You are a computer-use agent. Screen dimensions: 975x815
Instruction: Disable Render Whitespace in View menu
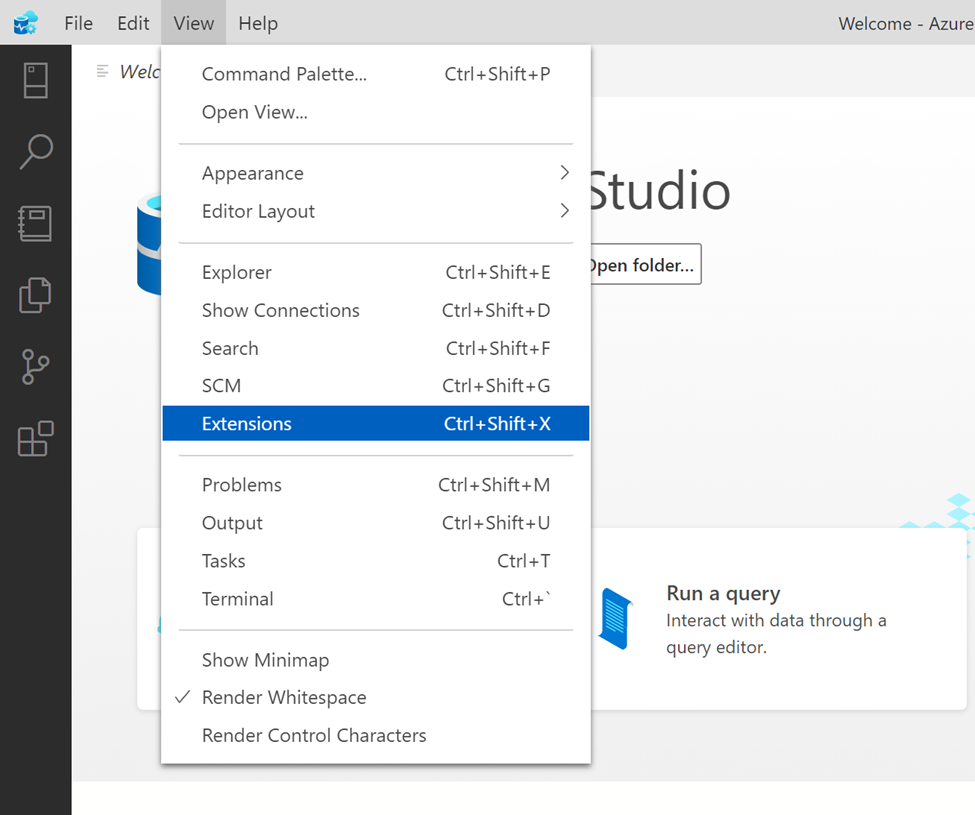(284, 698)
